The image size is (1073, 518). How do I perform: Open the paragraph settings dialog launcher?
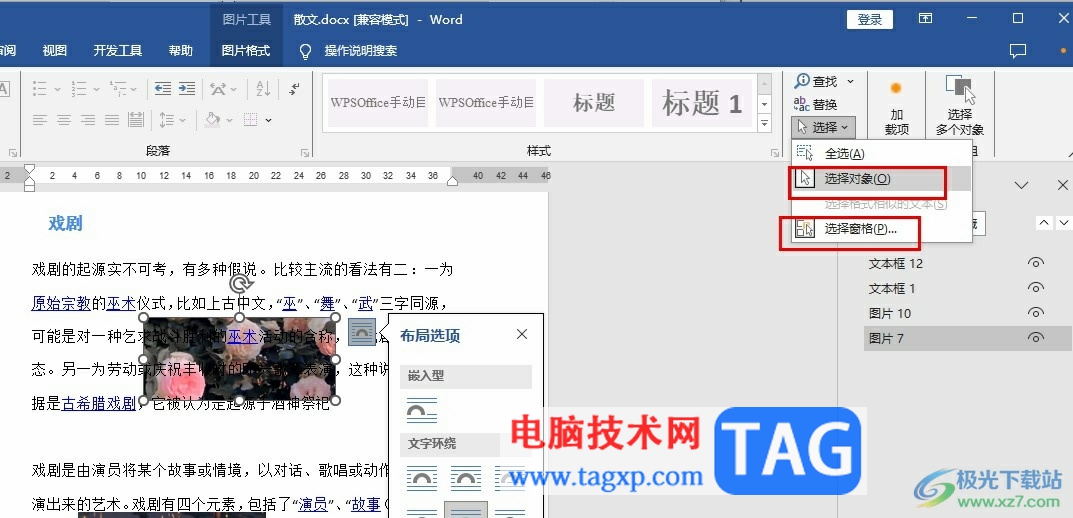305,153
